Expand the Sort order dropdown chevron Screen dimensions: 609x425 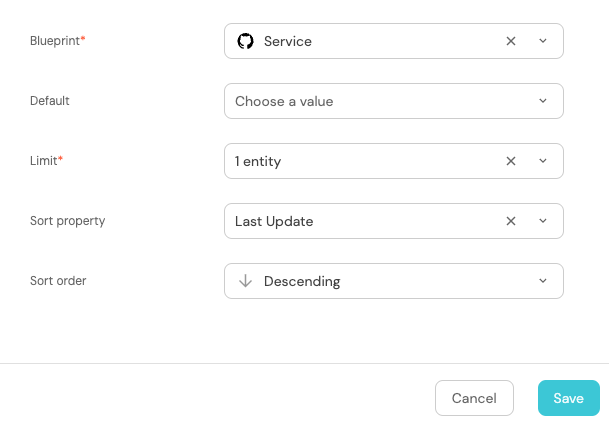543,281
